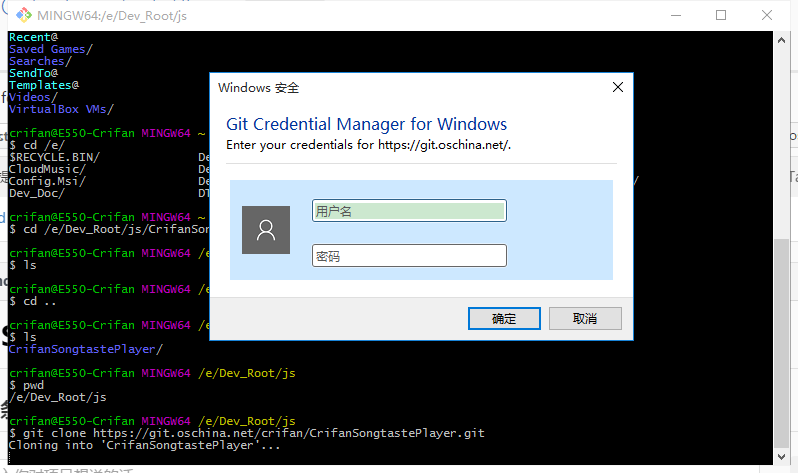Close the MINGW64 terminal window
This screenshot has height=473, width=798.
(x=766, y=15)
